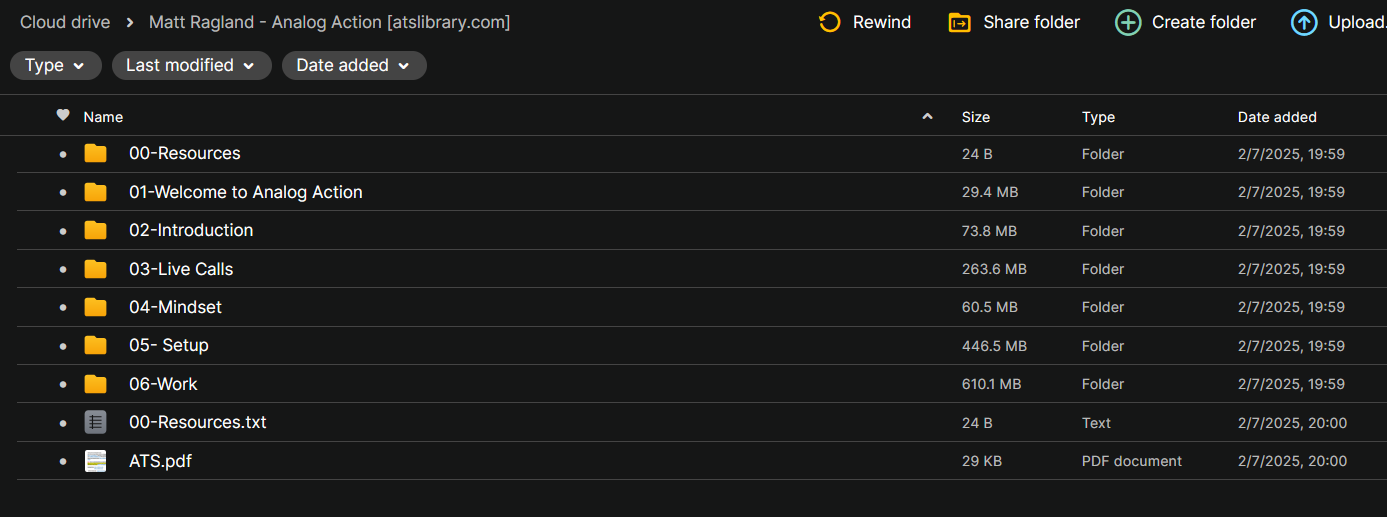Toggle the Name column sort arrow

click(x=927, y=117)
